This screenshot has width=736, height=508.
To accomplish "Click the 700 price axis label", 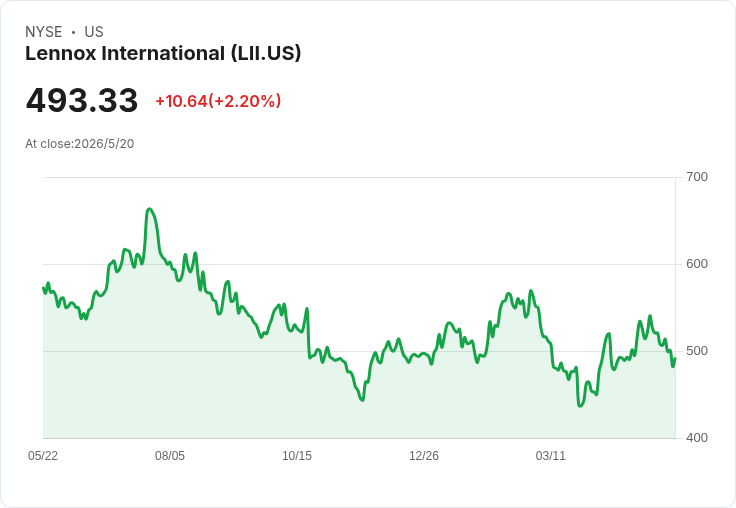I will (x=697, y=177).
